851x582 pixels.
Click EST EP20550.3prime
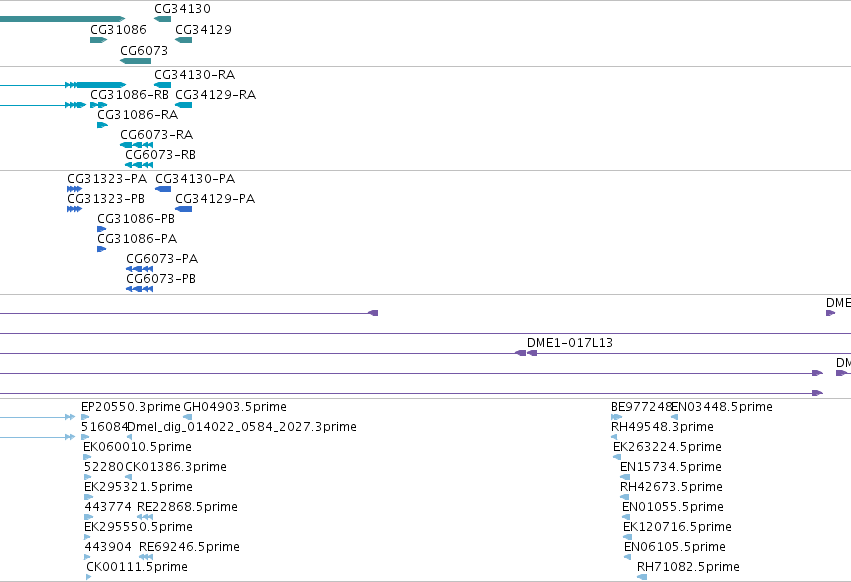coord(85,417)
